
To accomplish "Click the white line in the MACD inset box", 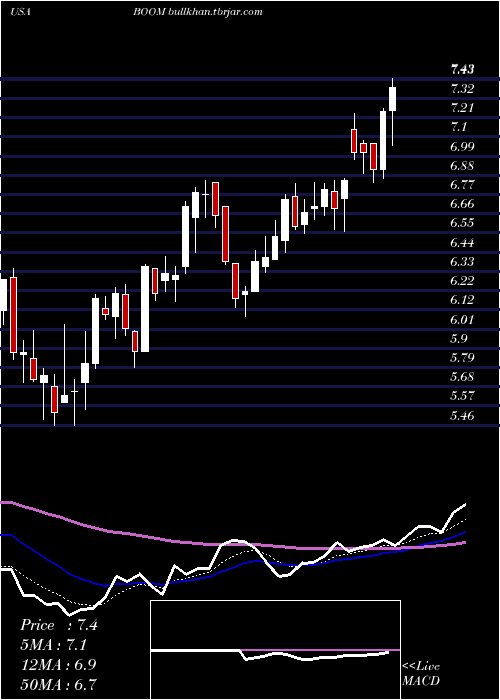I will (270, 654).
